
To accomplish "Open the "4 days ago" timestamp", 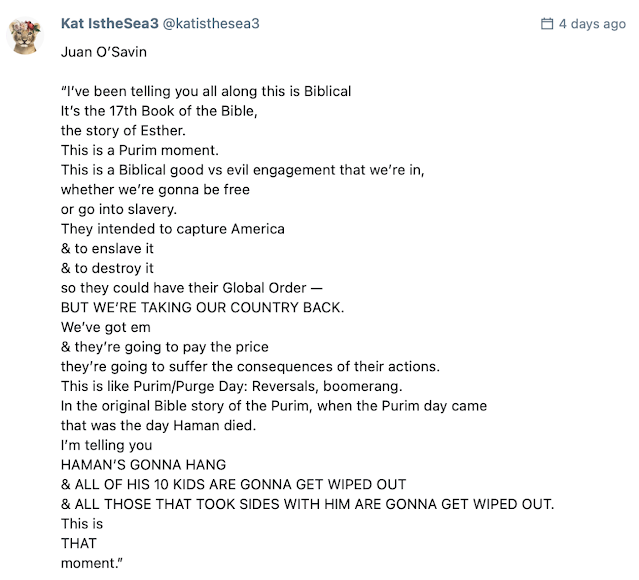I will pyautogui.click(x=592, y=24).
